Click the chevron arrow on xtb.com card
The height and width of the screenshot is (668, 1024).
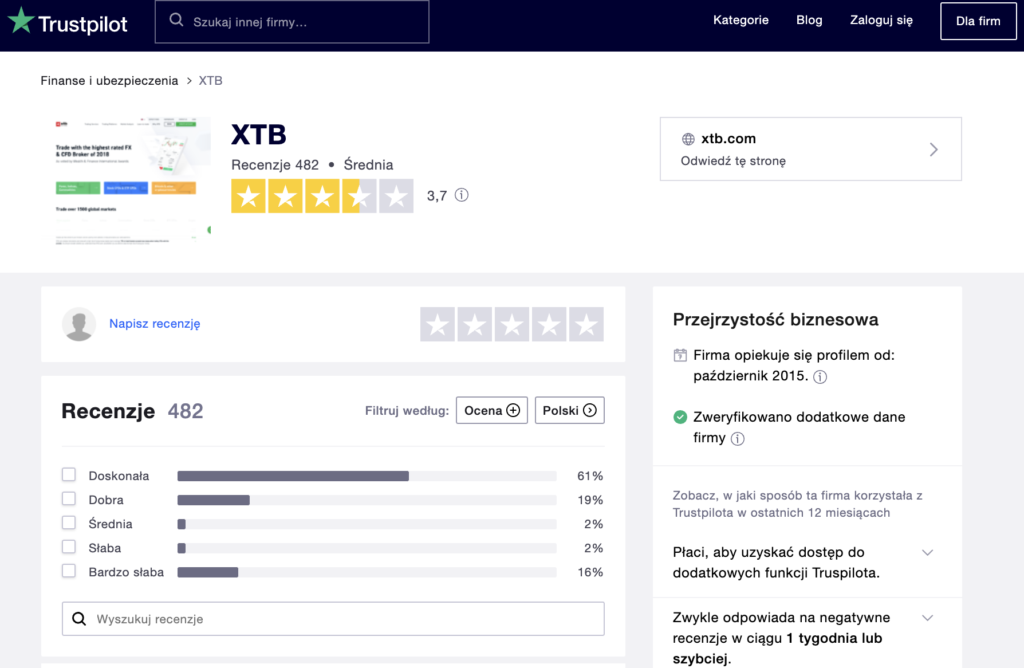(934, 150)
